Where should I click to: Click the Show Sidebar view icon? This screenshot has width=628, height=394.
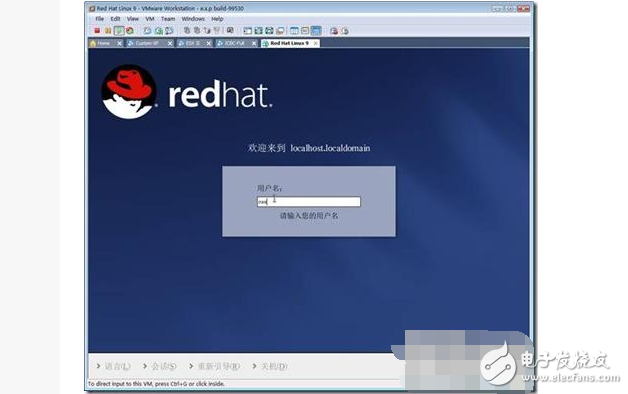pyautogui.click(x=248, y=30)
